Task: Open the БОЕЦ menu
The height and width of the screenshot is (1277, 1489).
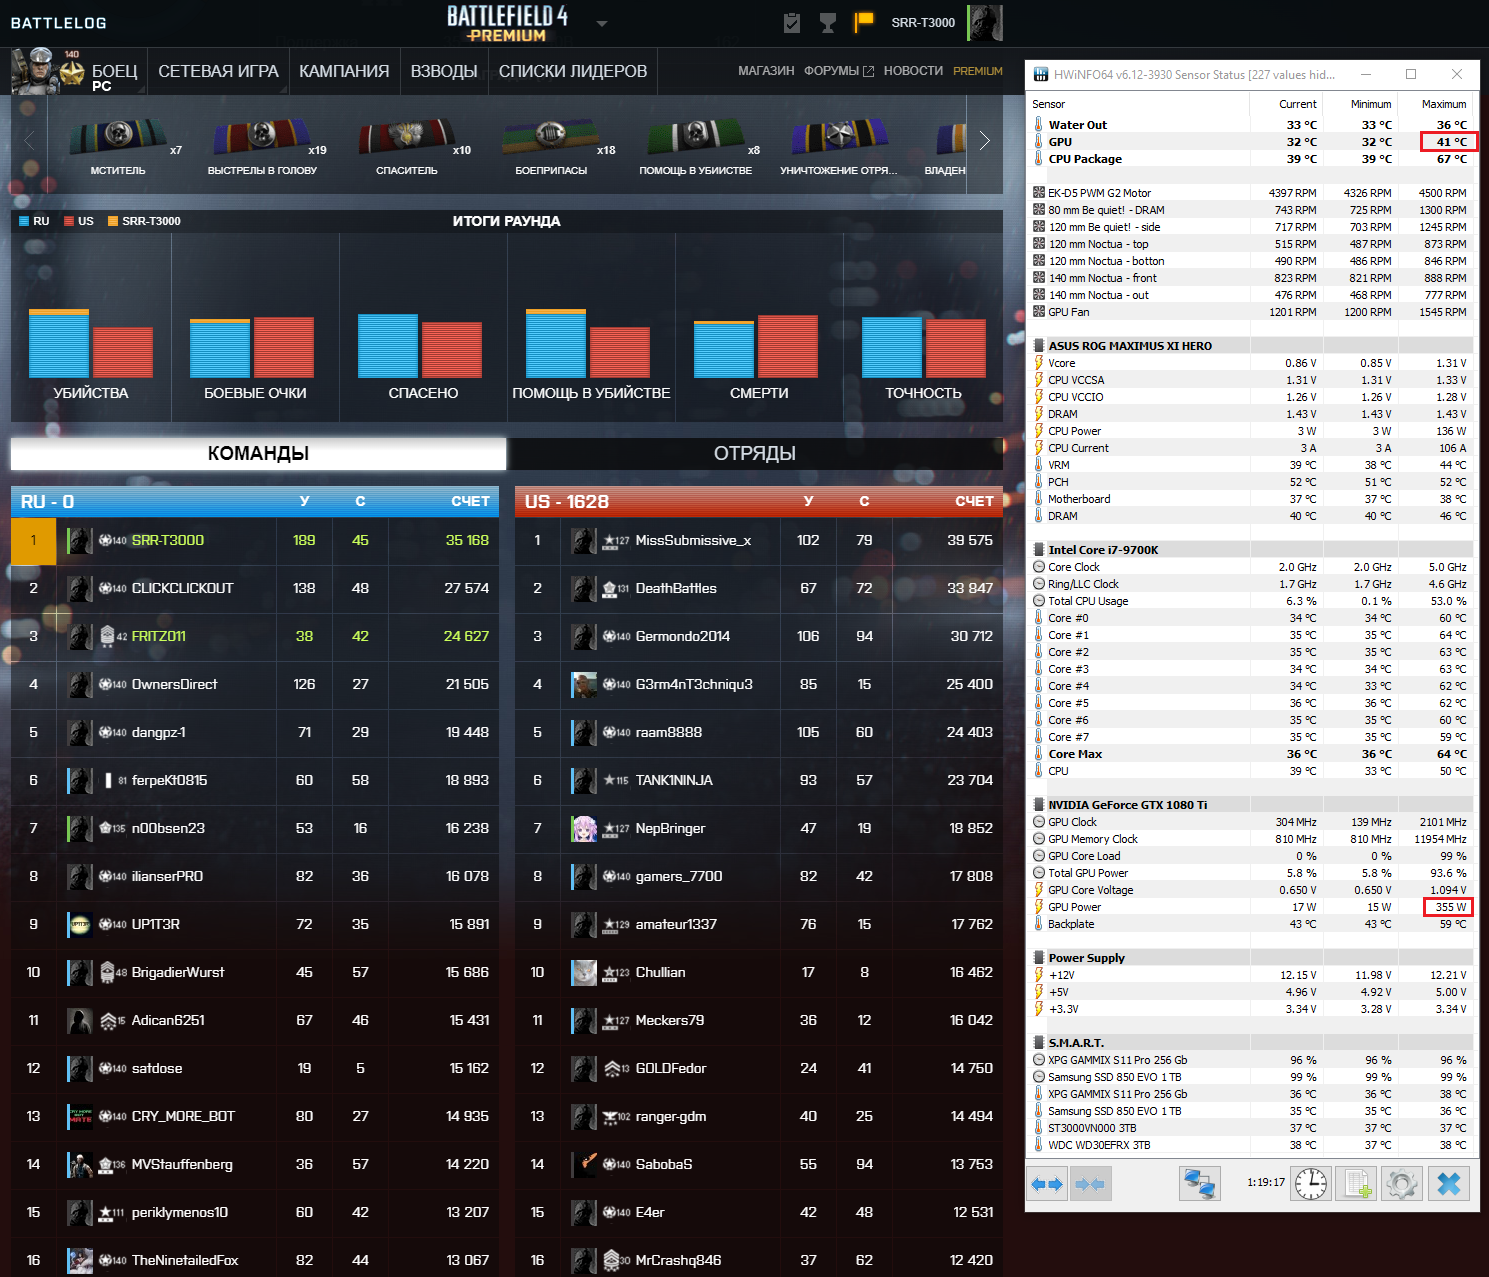Action: pos(114,72)
